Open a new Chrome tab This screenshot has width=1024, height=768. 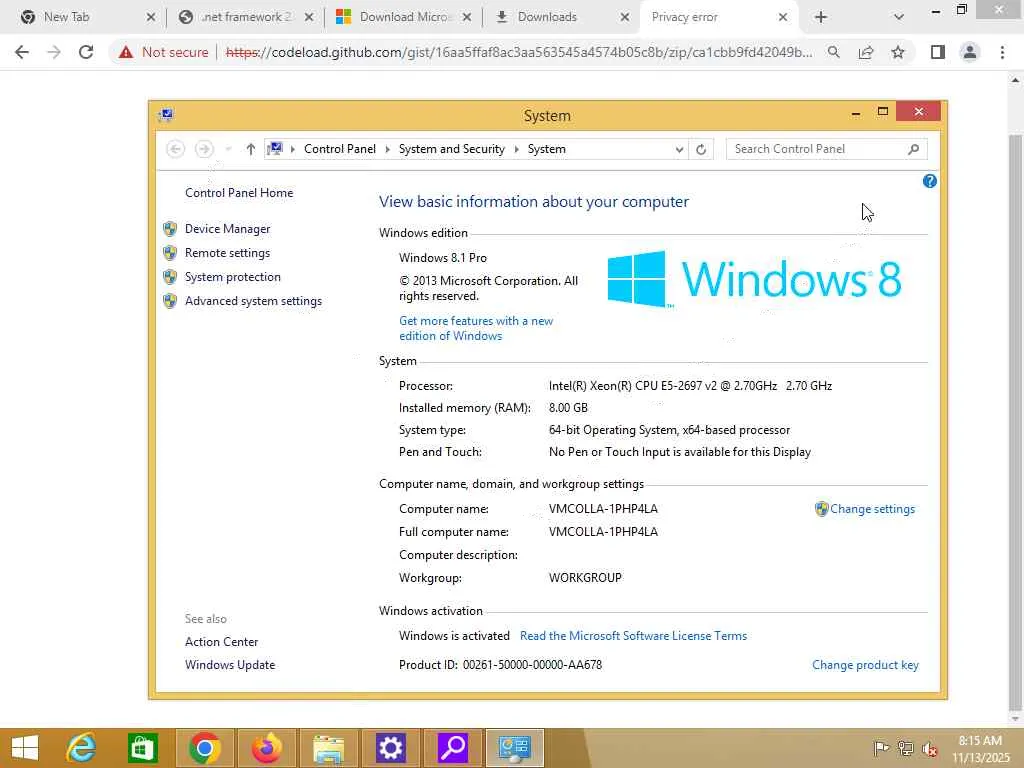pos(821,17)
